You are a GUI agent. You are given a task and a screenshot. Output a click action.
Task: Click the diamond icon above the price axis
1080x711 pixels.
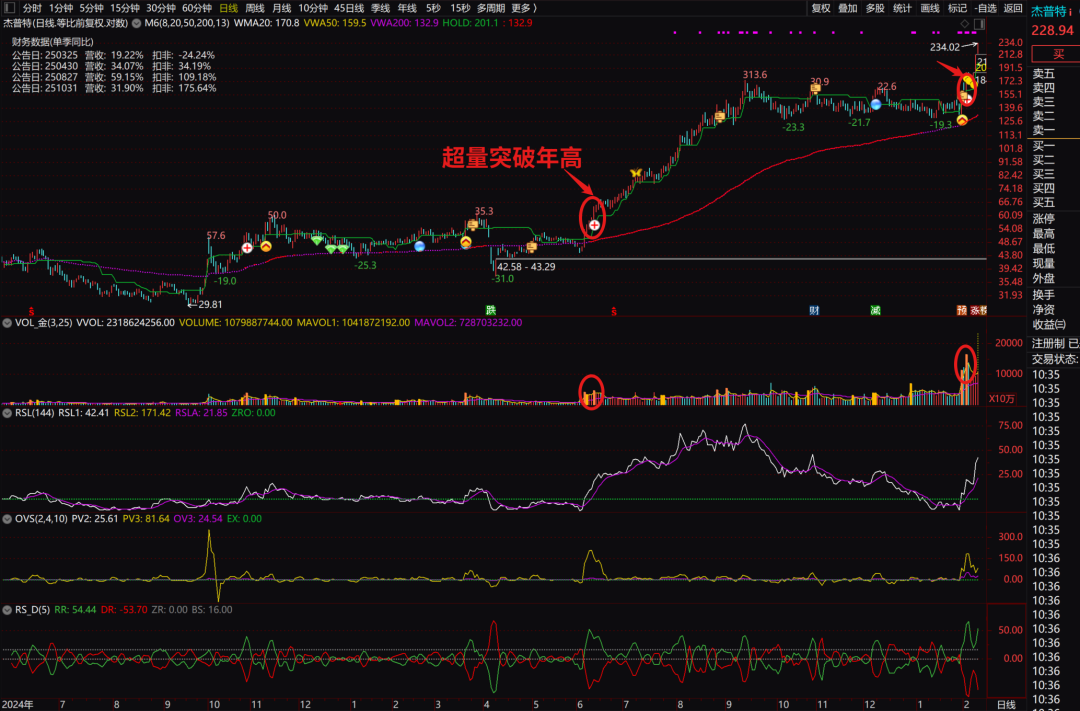coord(965,23)
